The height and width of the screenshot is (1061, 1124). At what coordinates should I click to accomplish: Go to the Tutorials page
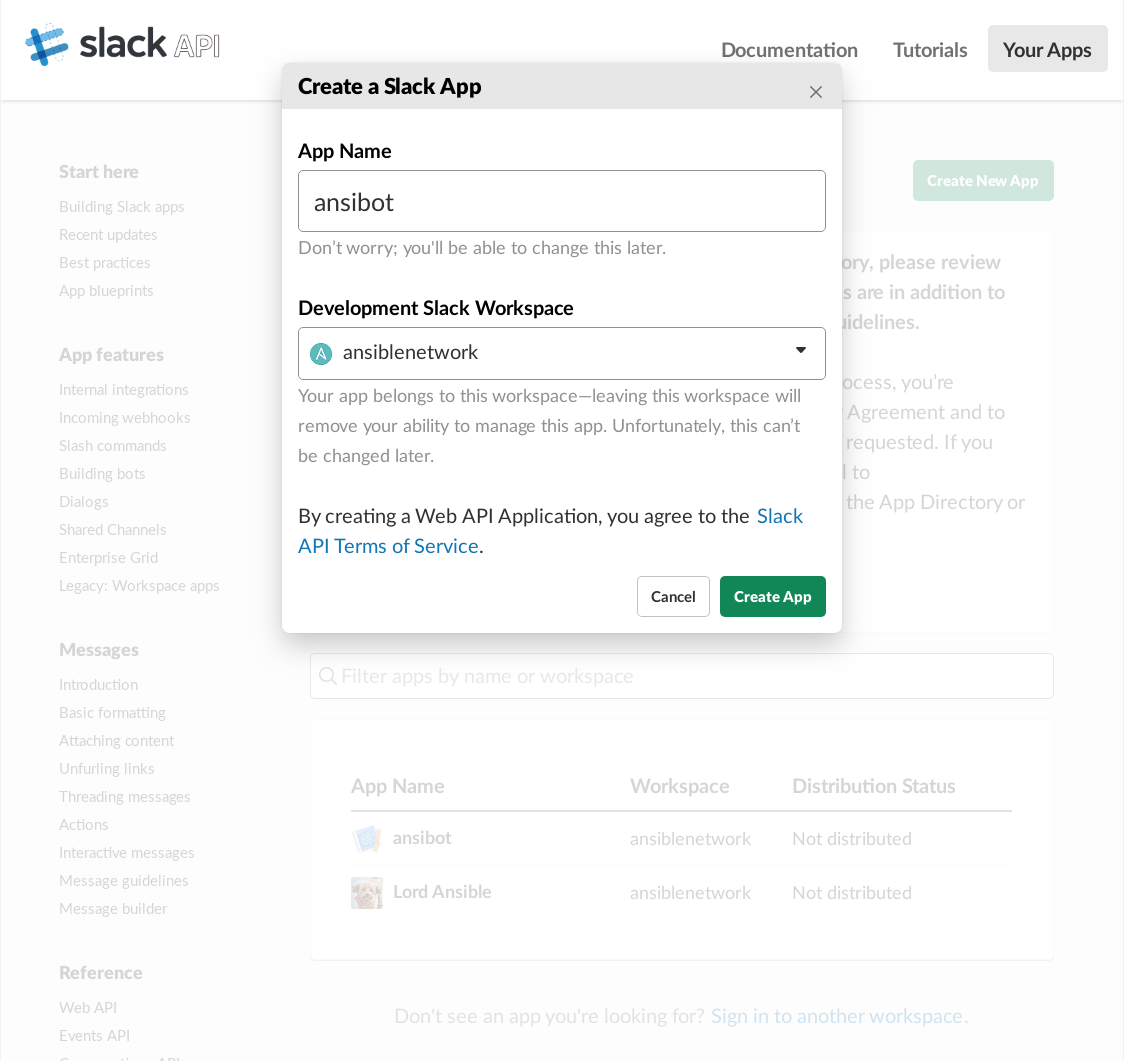(x=930, y=49)
